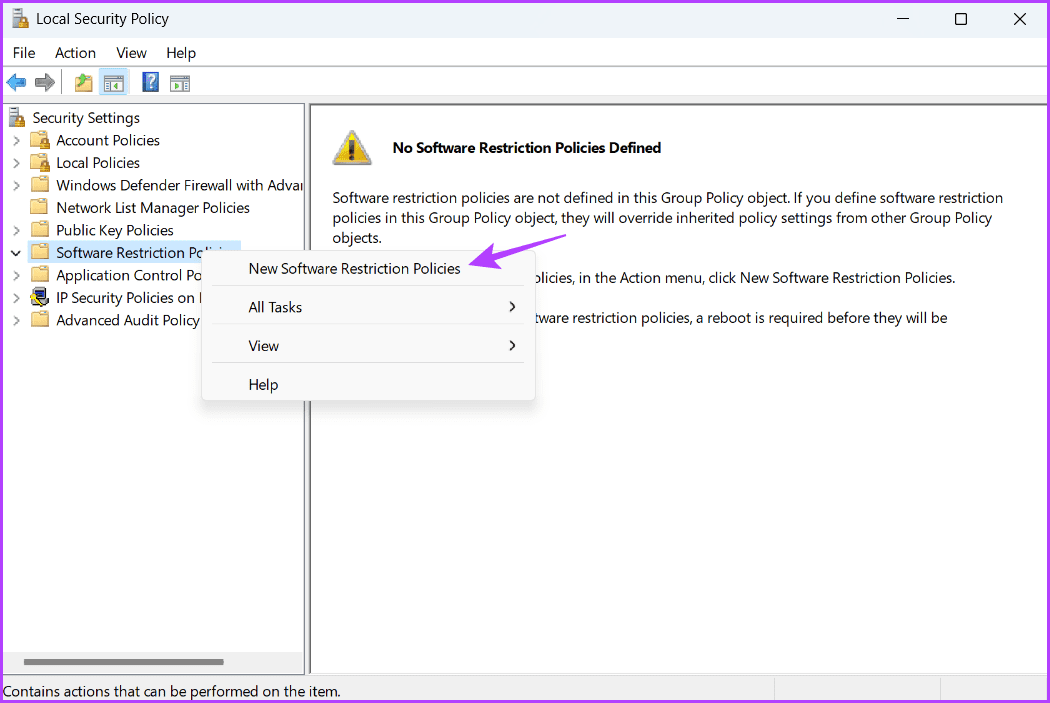Click the IP Security Policies computer icon
This screenshot has height=703, width=1050.
tap(40, 297)
